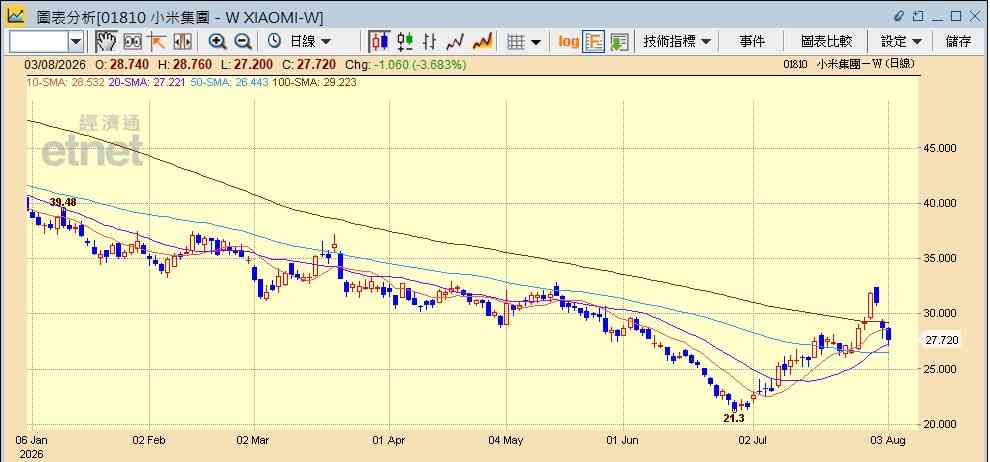Expand the grid options dropdown arrow
Viewport: 990px width, 462px height.
tap(536, 42)
